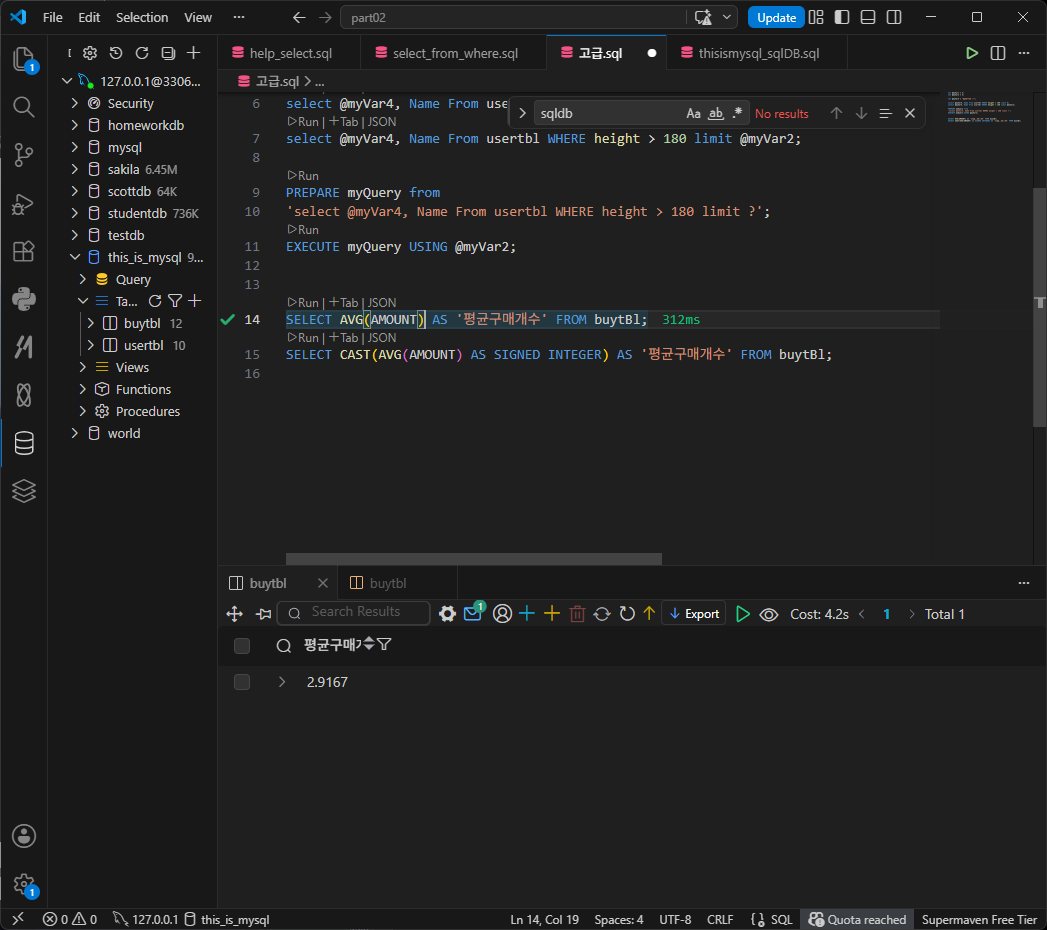Switch to select_from_where.sql tab
Image resolution: width=1047 pixels, height=930 pixels.
(453, 53)
